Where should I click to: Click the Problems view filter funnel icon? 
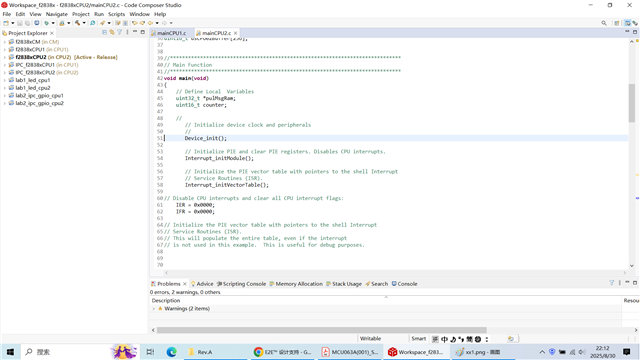pyautogui.click(x=611, y=282)
